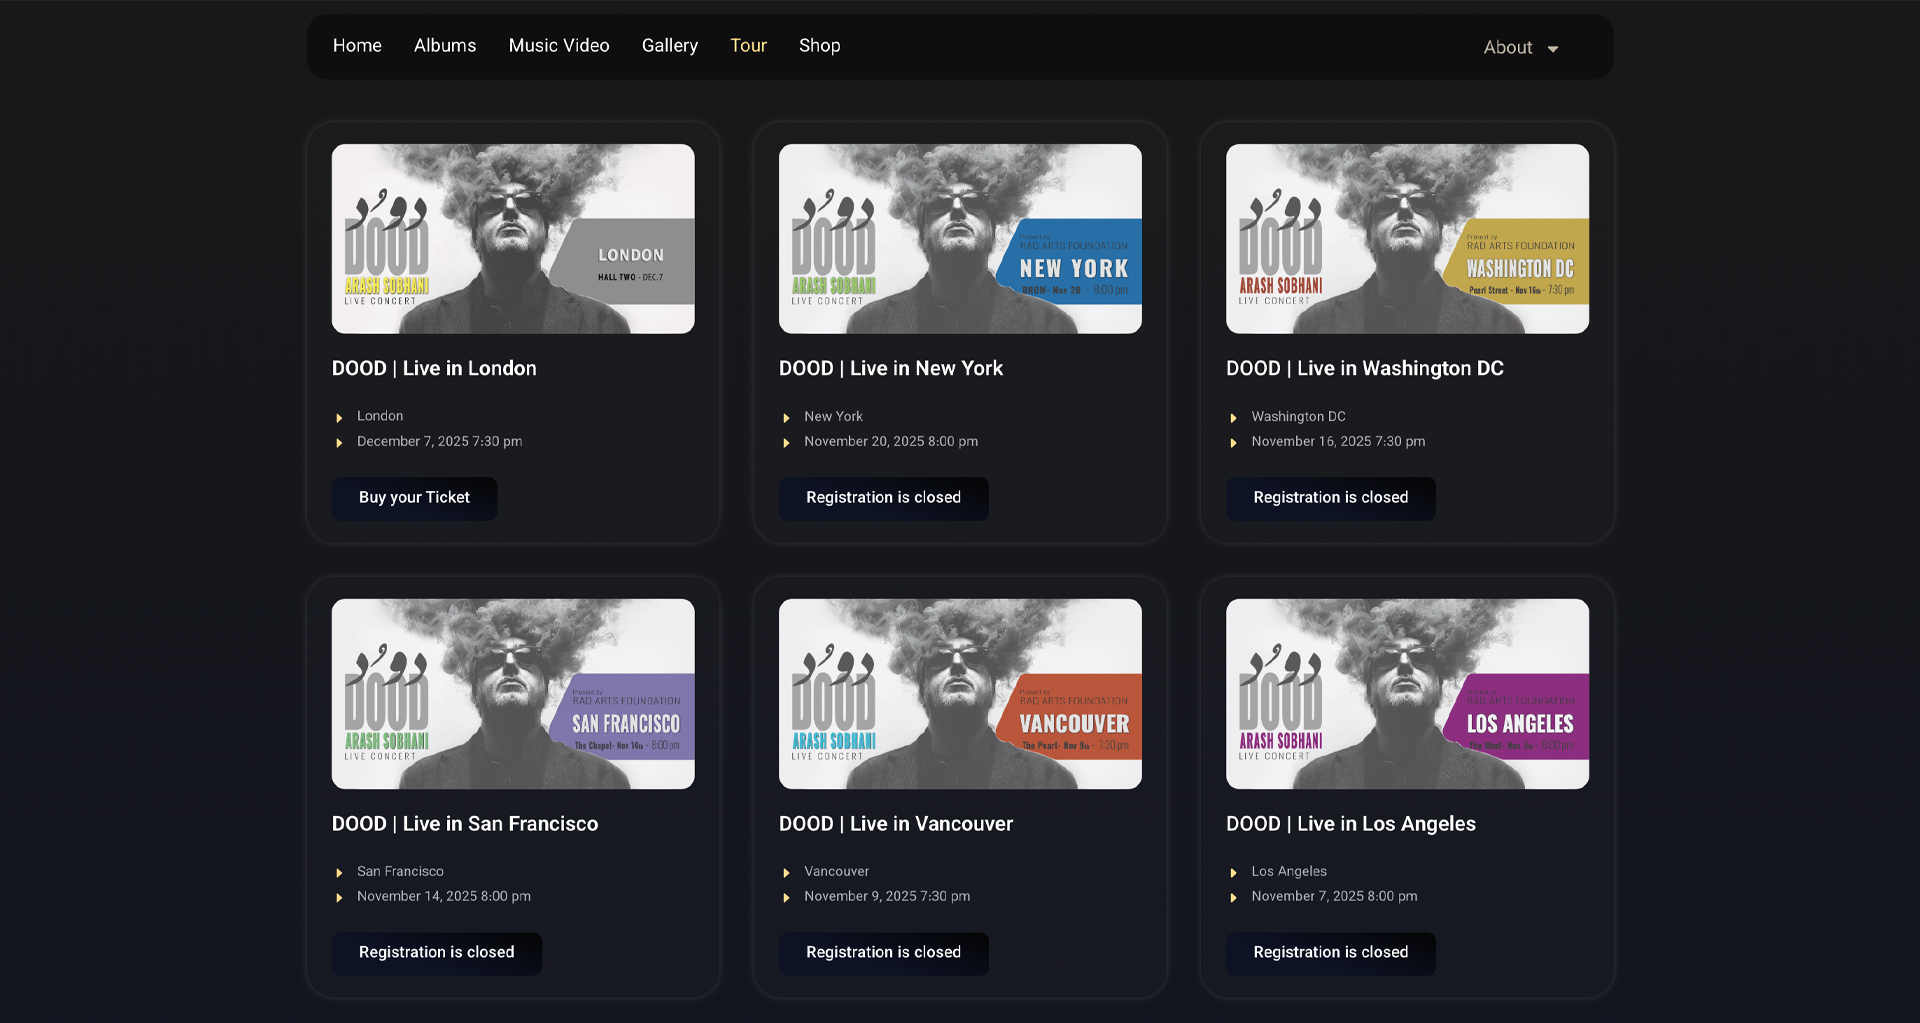Click Washington DC's Registration is closed button

[1331, 498]
